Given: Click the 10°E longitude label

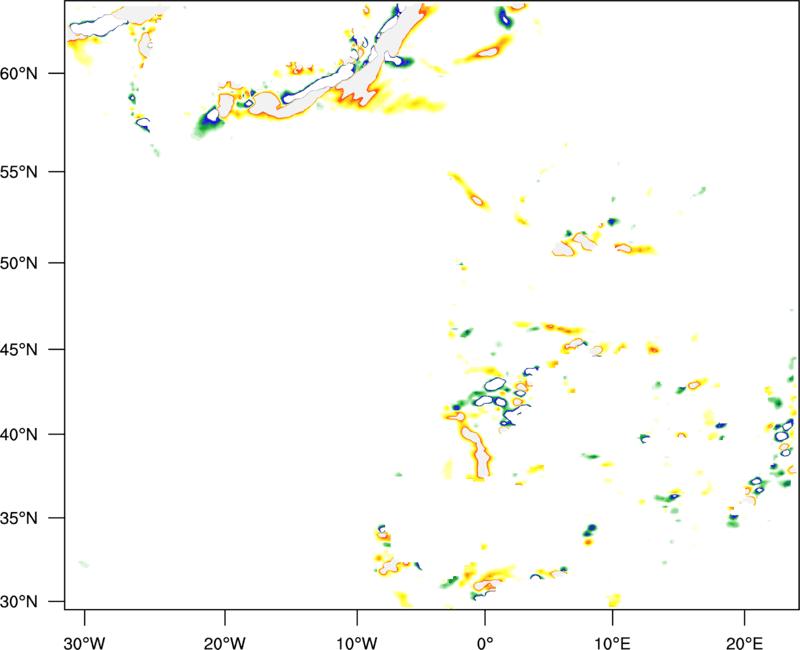Looking at the screenshot, I should 612,643.
